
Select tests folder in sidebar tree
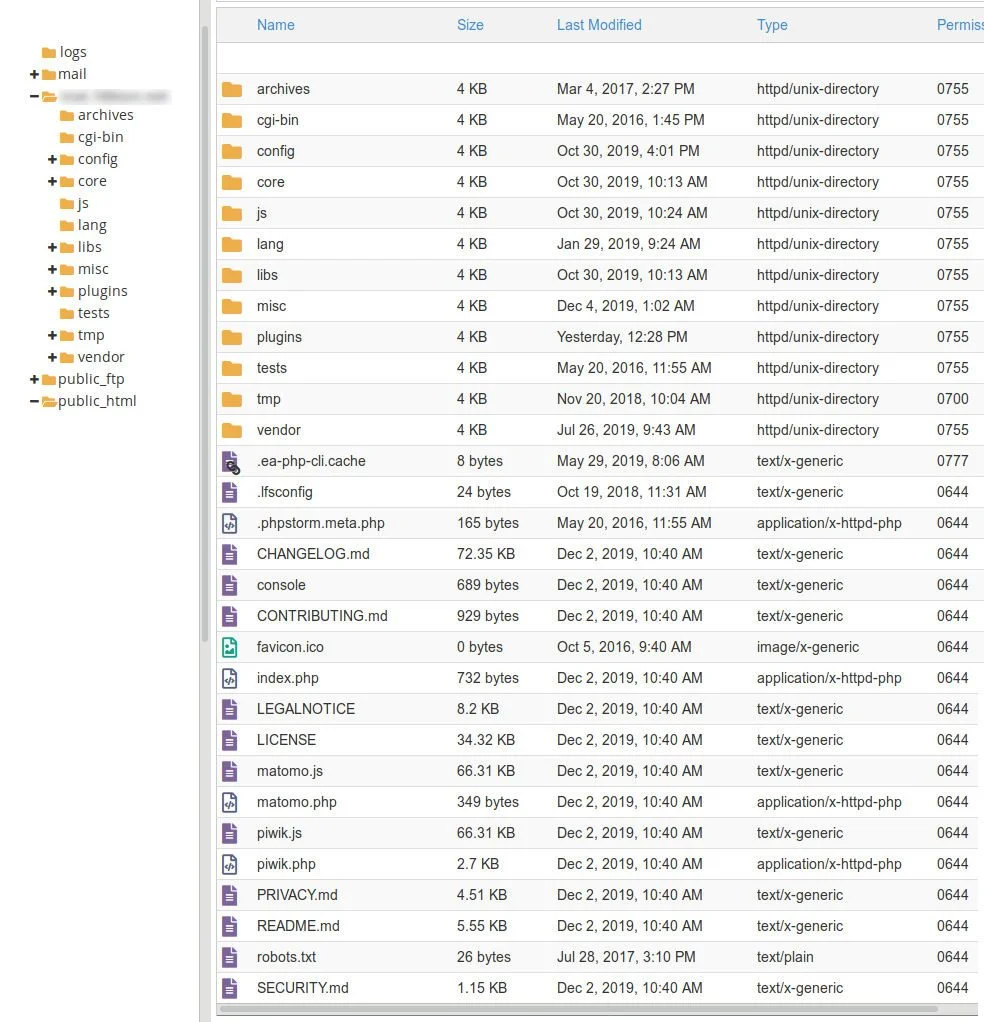(x=93, y=313)
